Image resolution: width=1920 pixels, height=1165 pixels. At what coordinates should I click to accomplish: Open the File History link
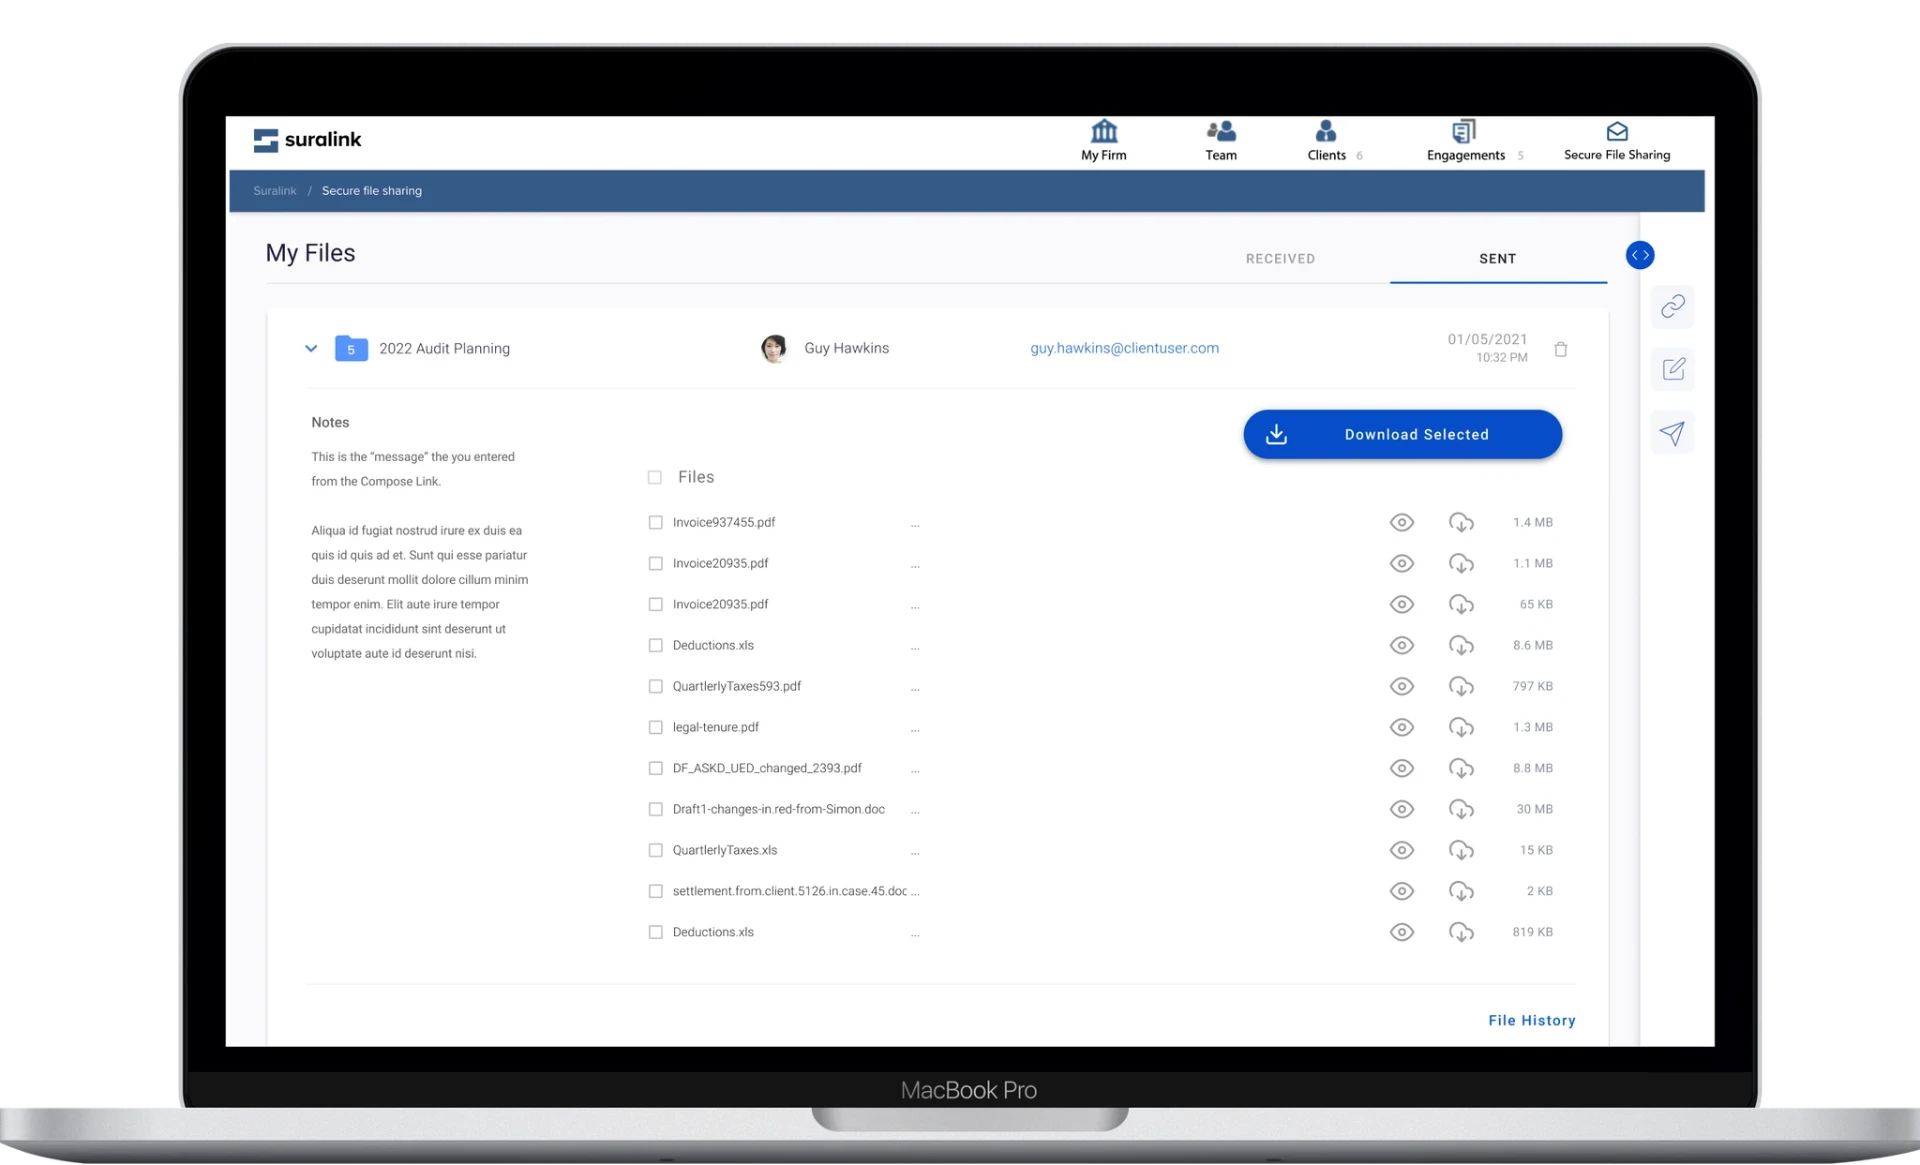tap(1532, 1020)
